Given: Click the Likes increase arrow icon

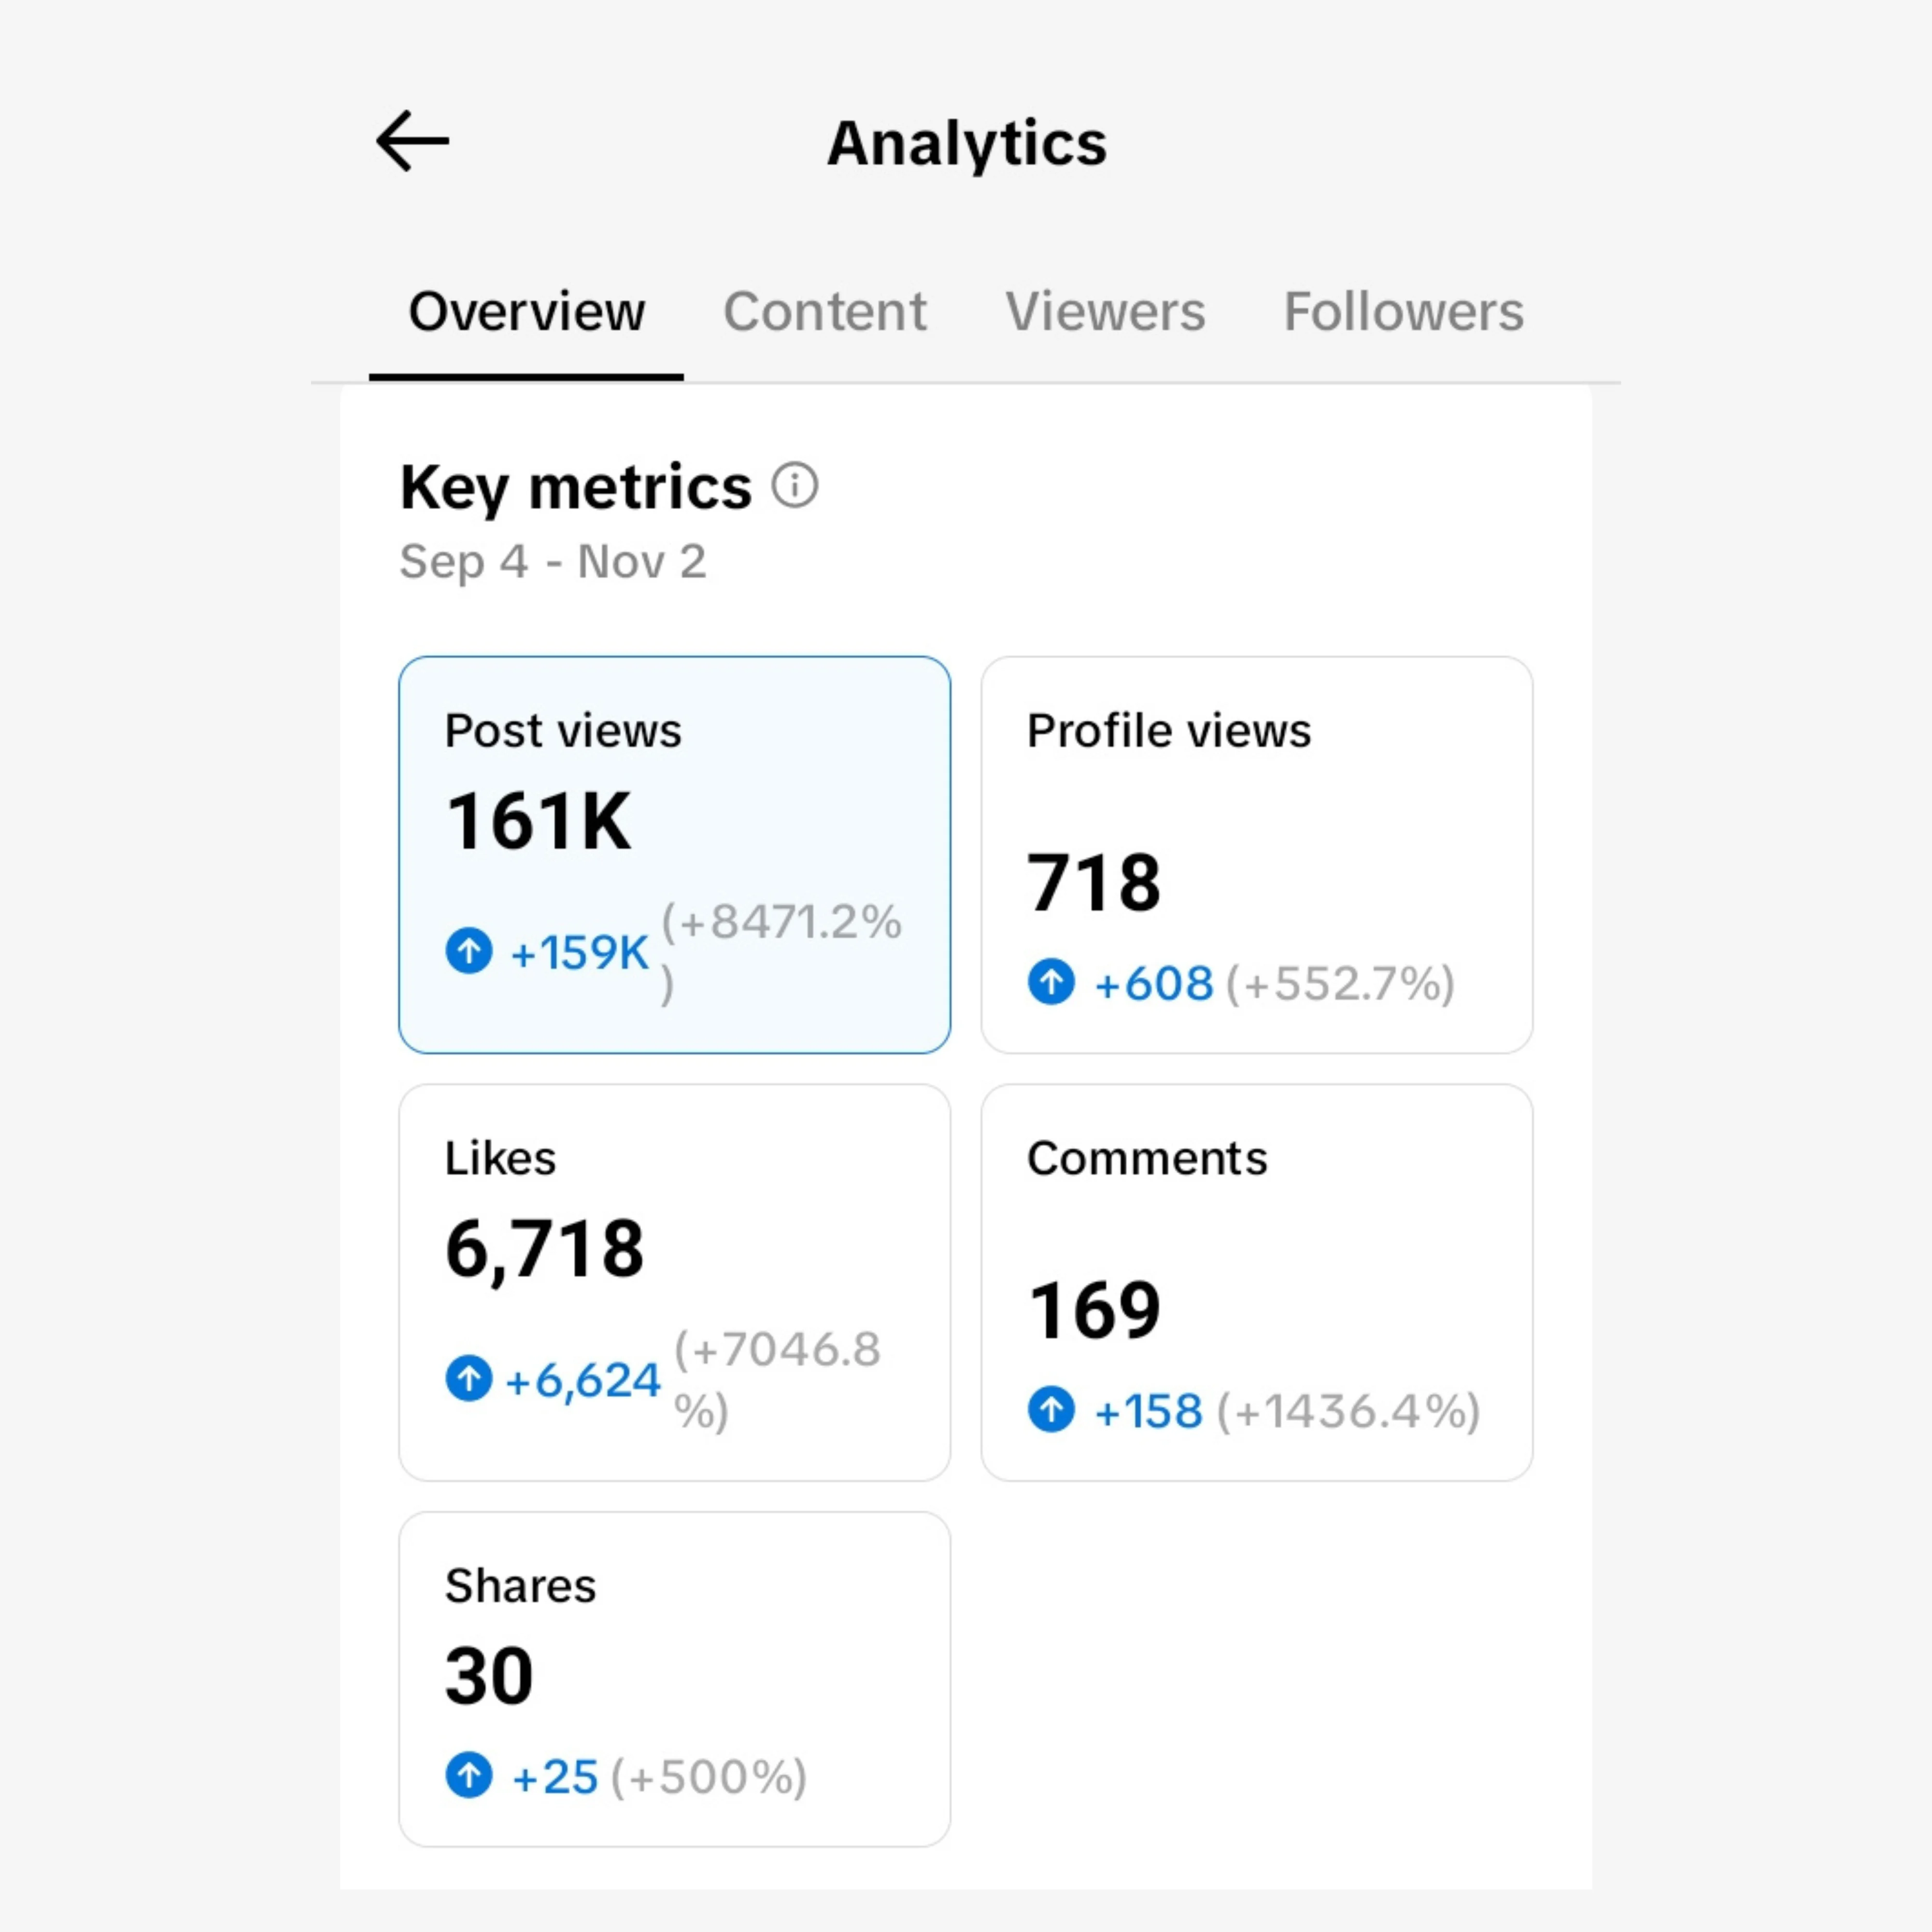Looking at the screenshot, I should (469, 1378).
